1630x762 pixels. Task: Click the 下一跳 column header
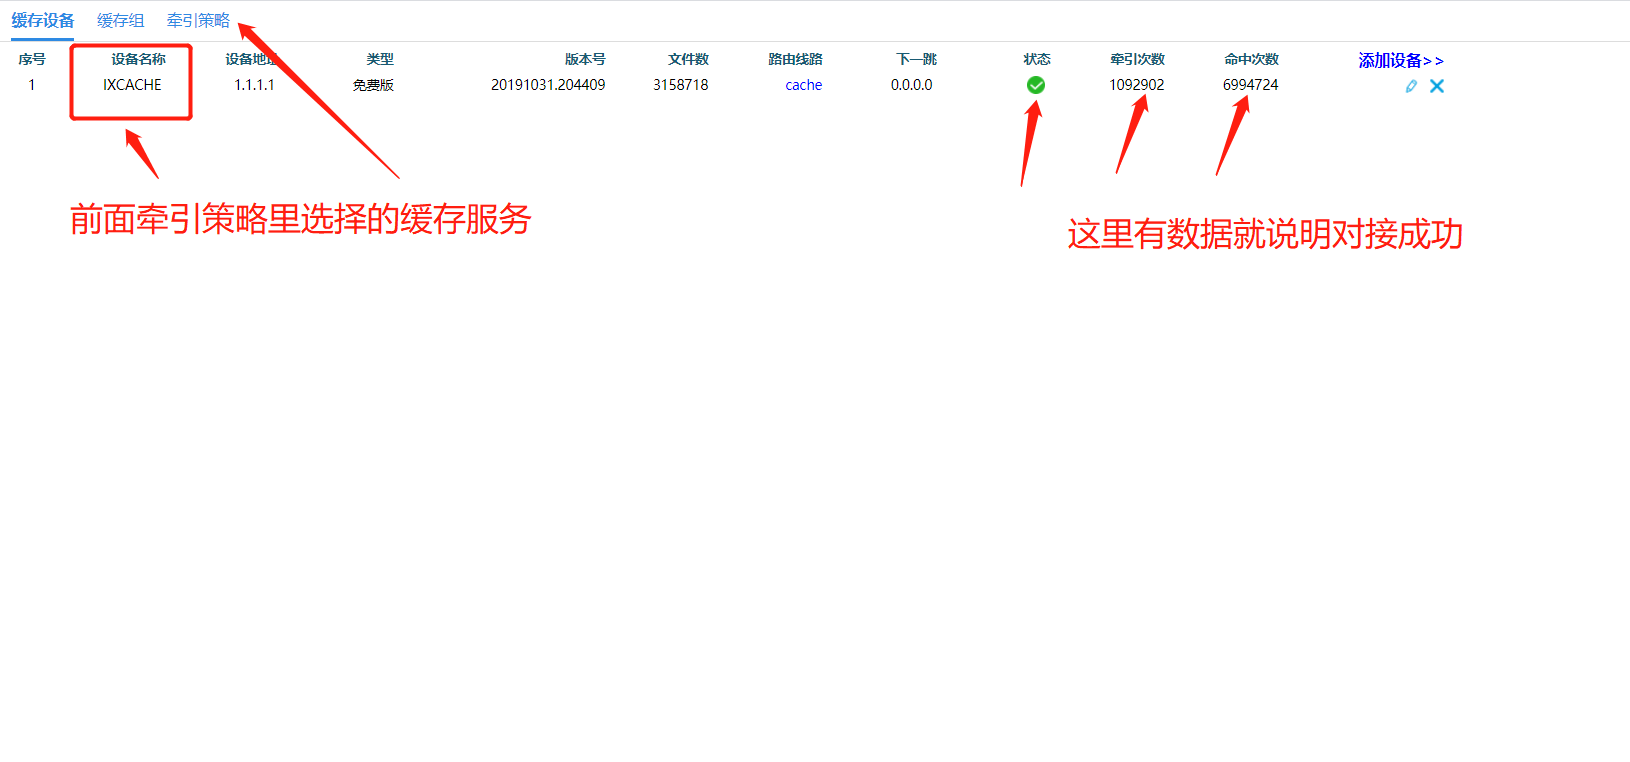click(916, 59)
